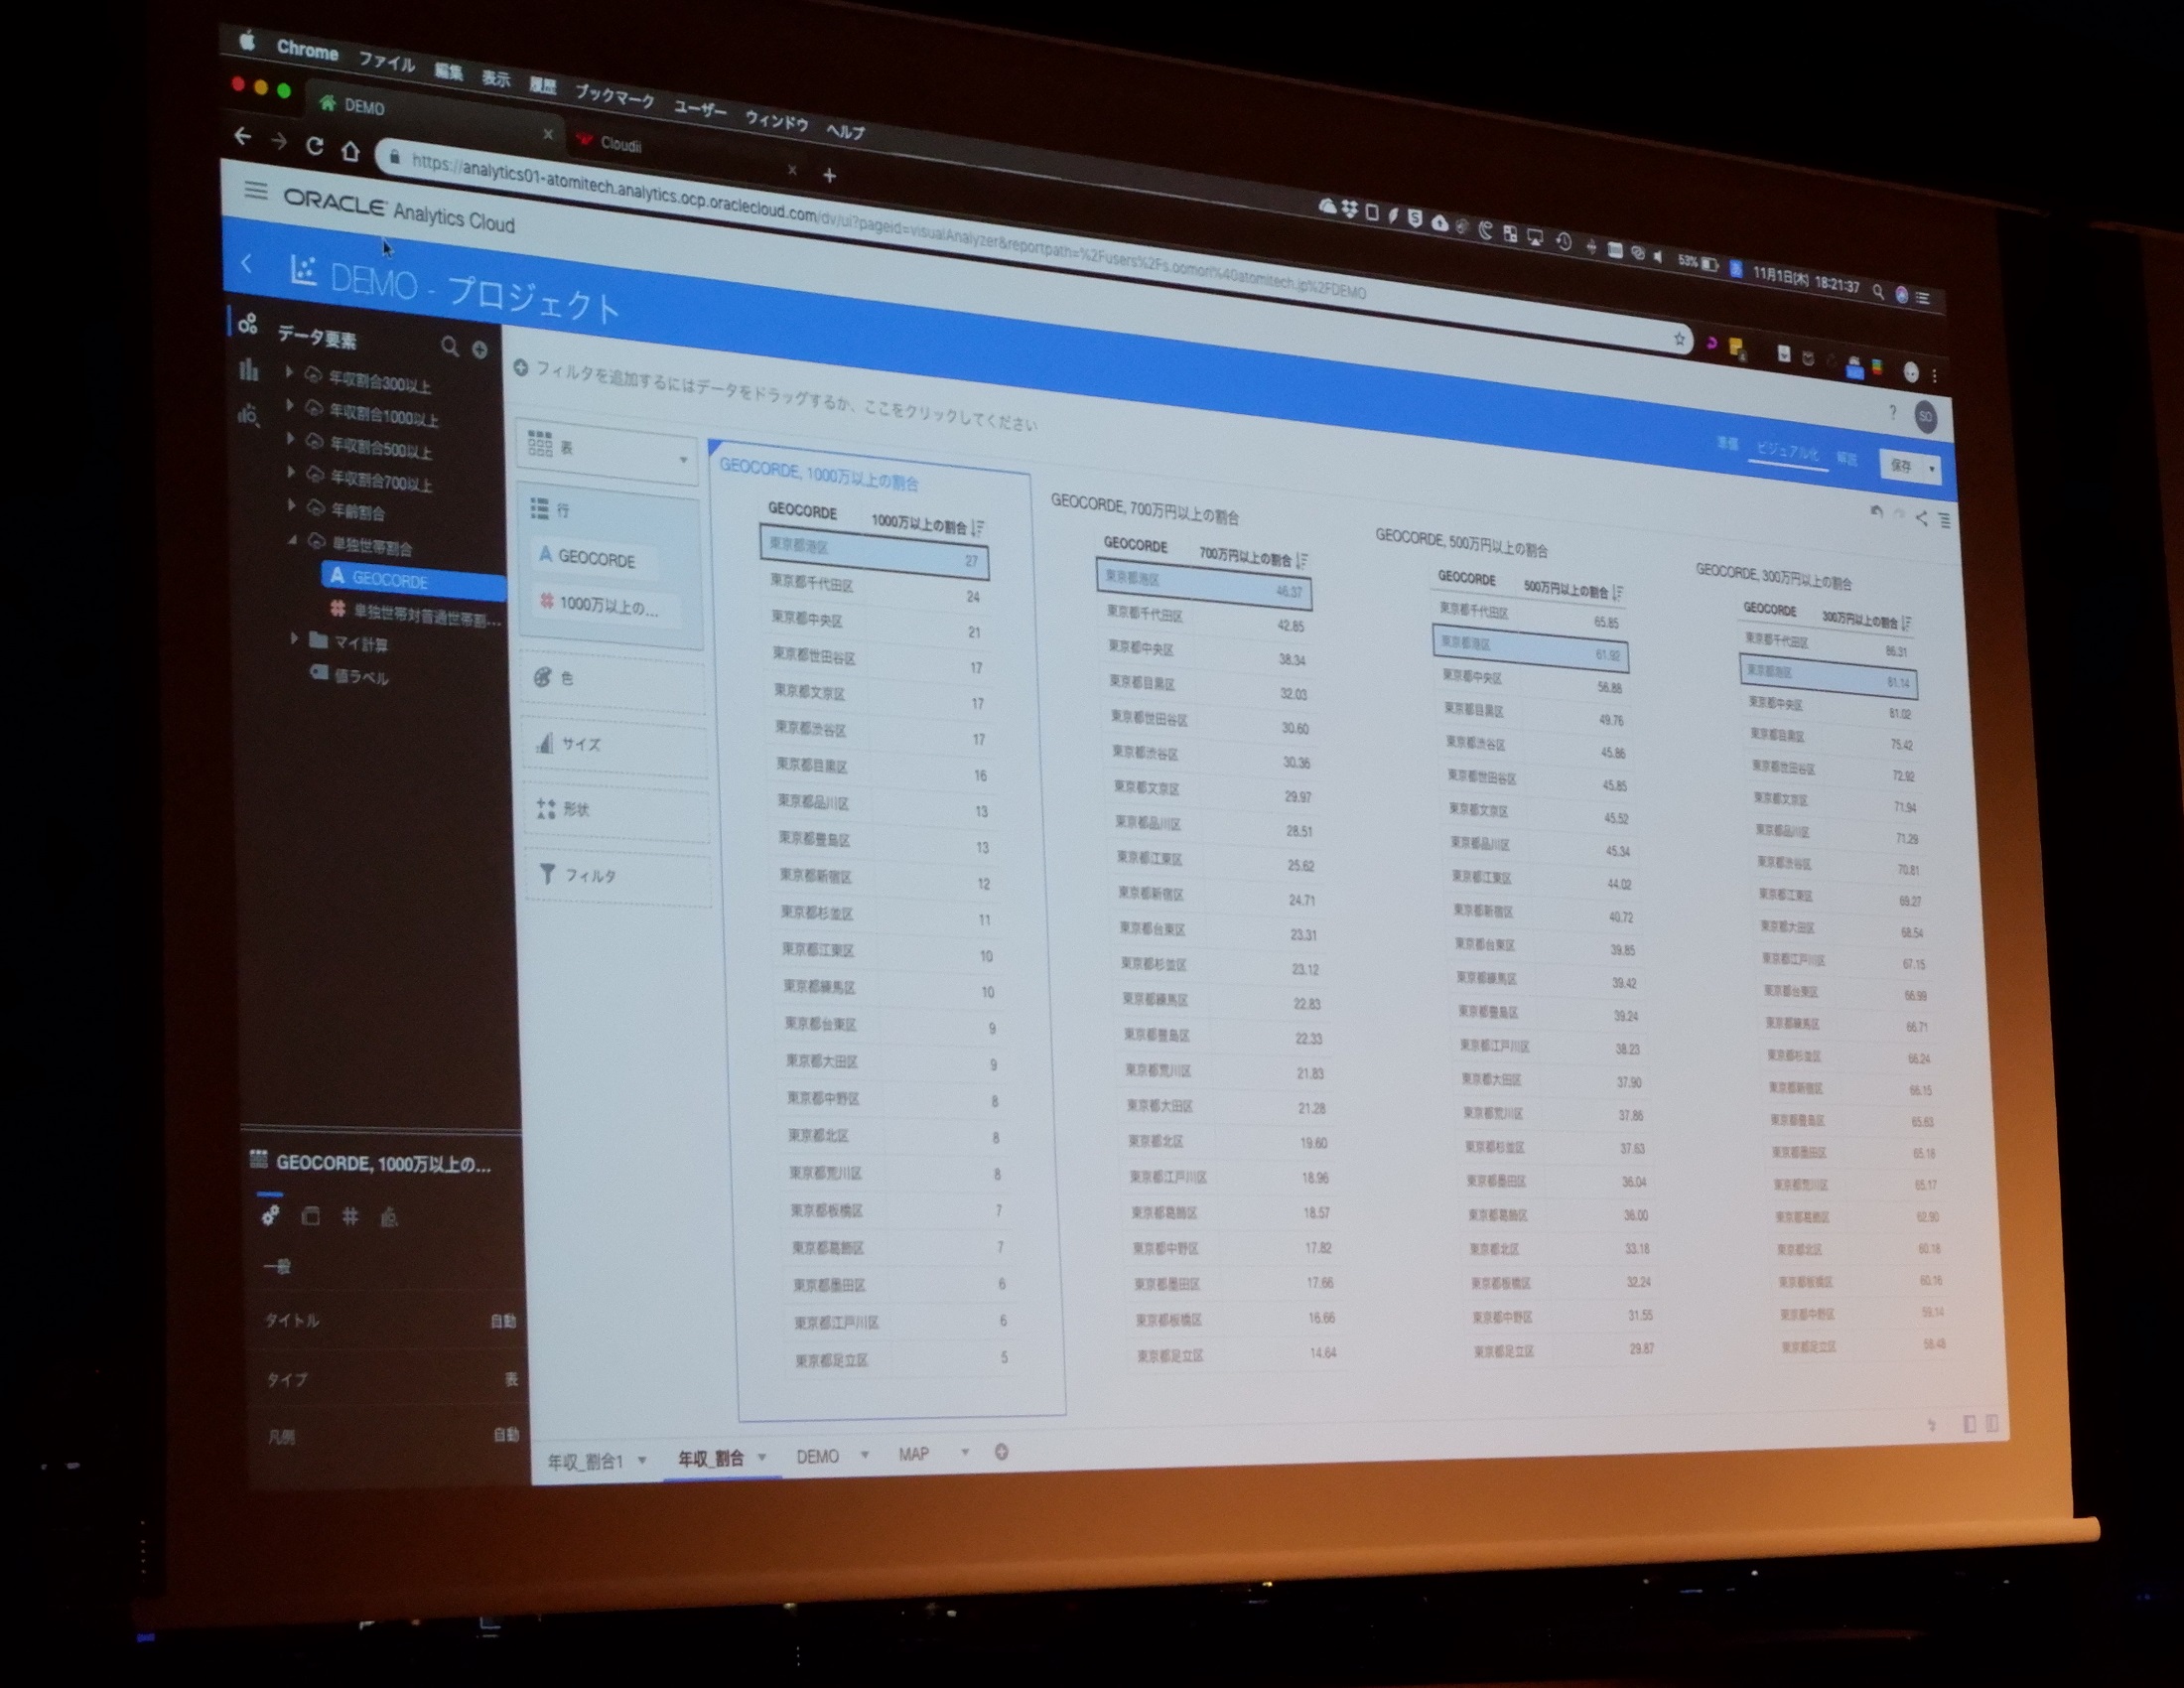Open the 色 color drop target
This screenshot has width=2184, height=1688.
point(613,680)
